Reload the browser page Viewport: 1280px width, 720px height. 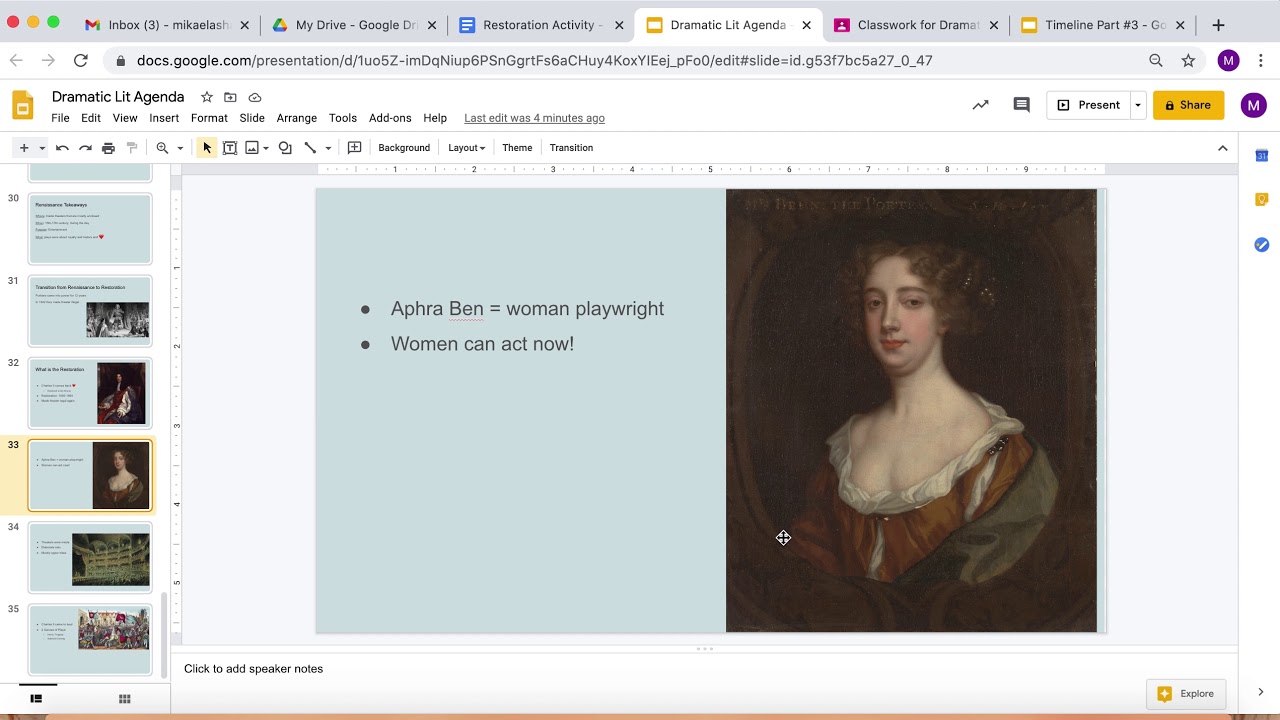pos(81,61)
